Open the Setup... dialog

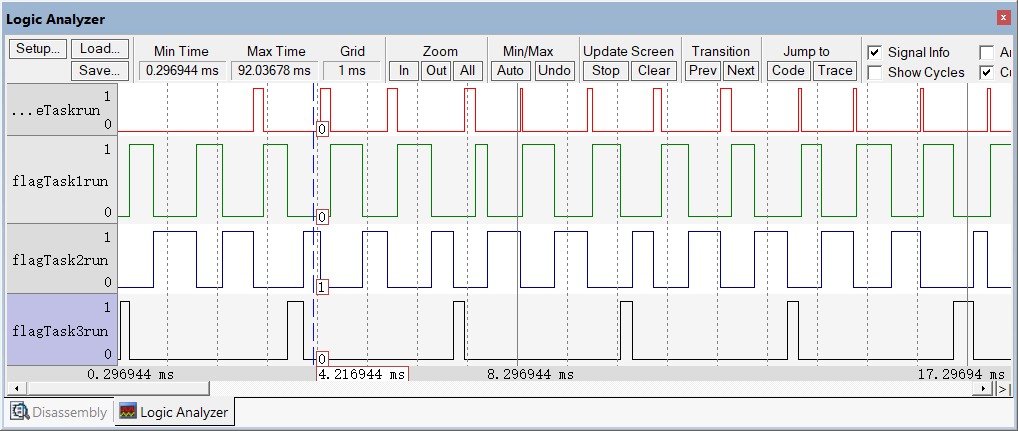pyautogui.click(x=38, y=49)
